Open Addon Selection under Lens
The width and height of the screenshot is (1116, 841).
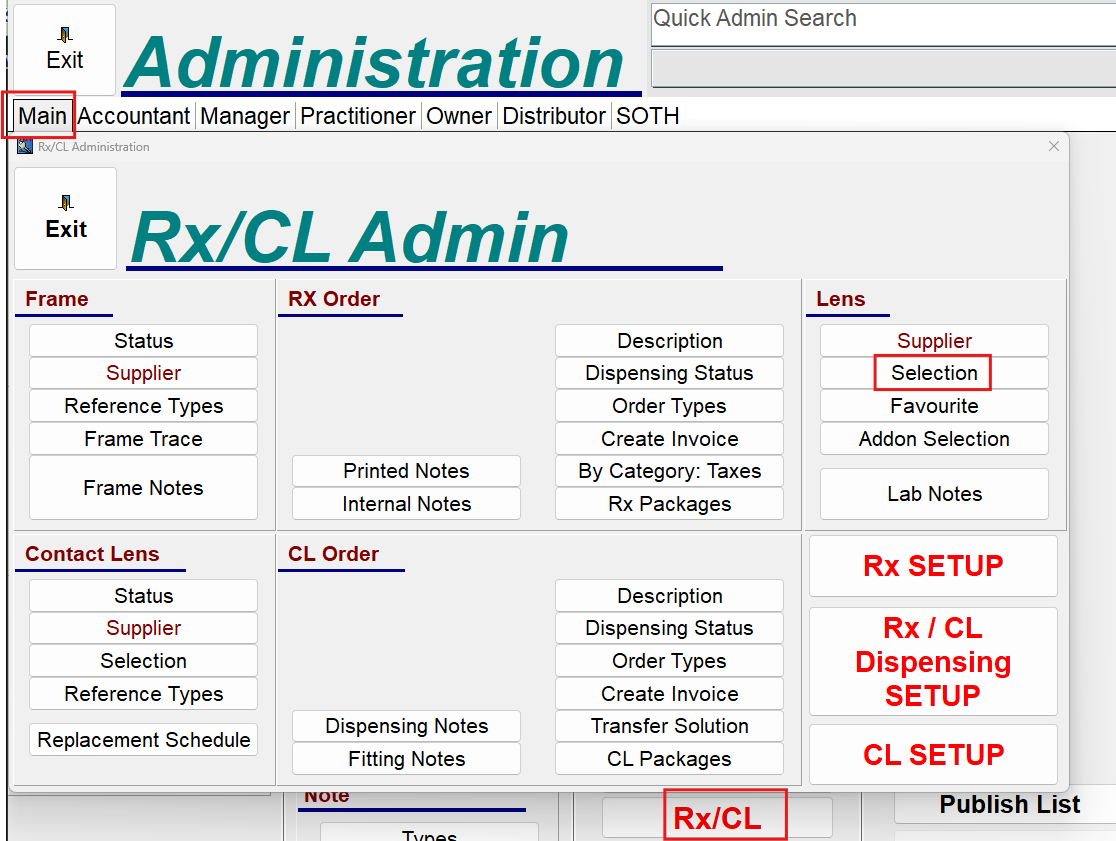[x=934, y=439]
